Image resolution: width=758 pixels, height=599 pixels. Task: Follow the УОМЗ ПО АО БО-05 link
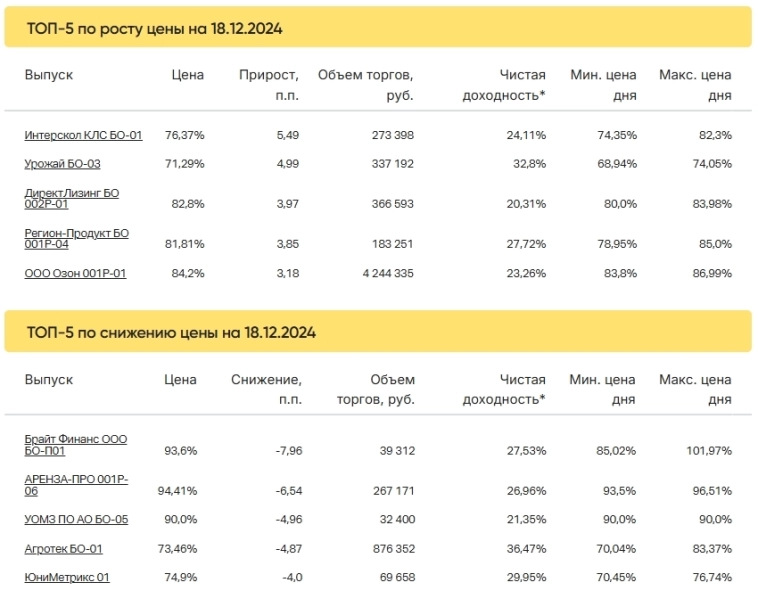76,520
